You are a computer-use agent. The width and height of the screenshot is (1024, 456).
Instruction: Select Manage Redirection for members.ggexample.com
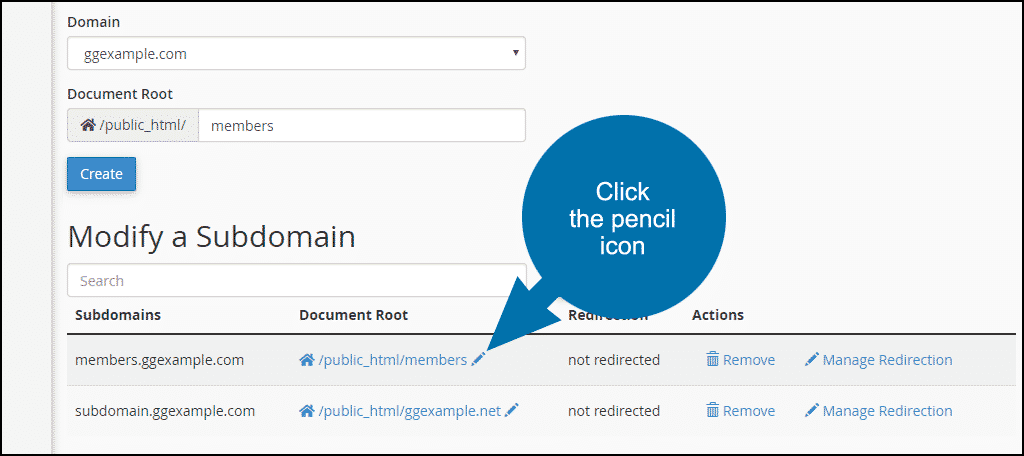pos(887,360)
